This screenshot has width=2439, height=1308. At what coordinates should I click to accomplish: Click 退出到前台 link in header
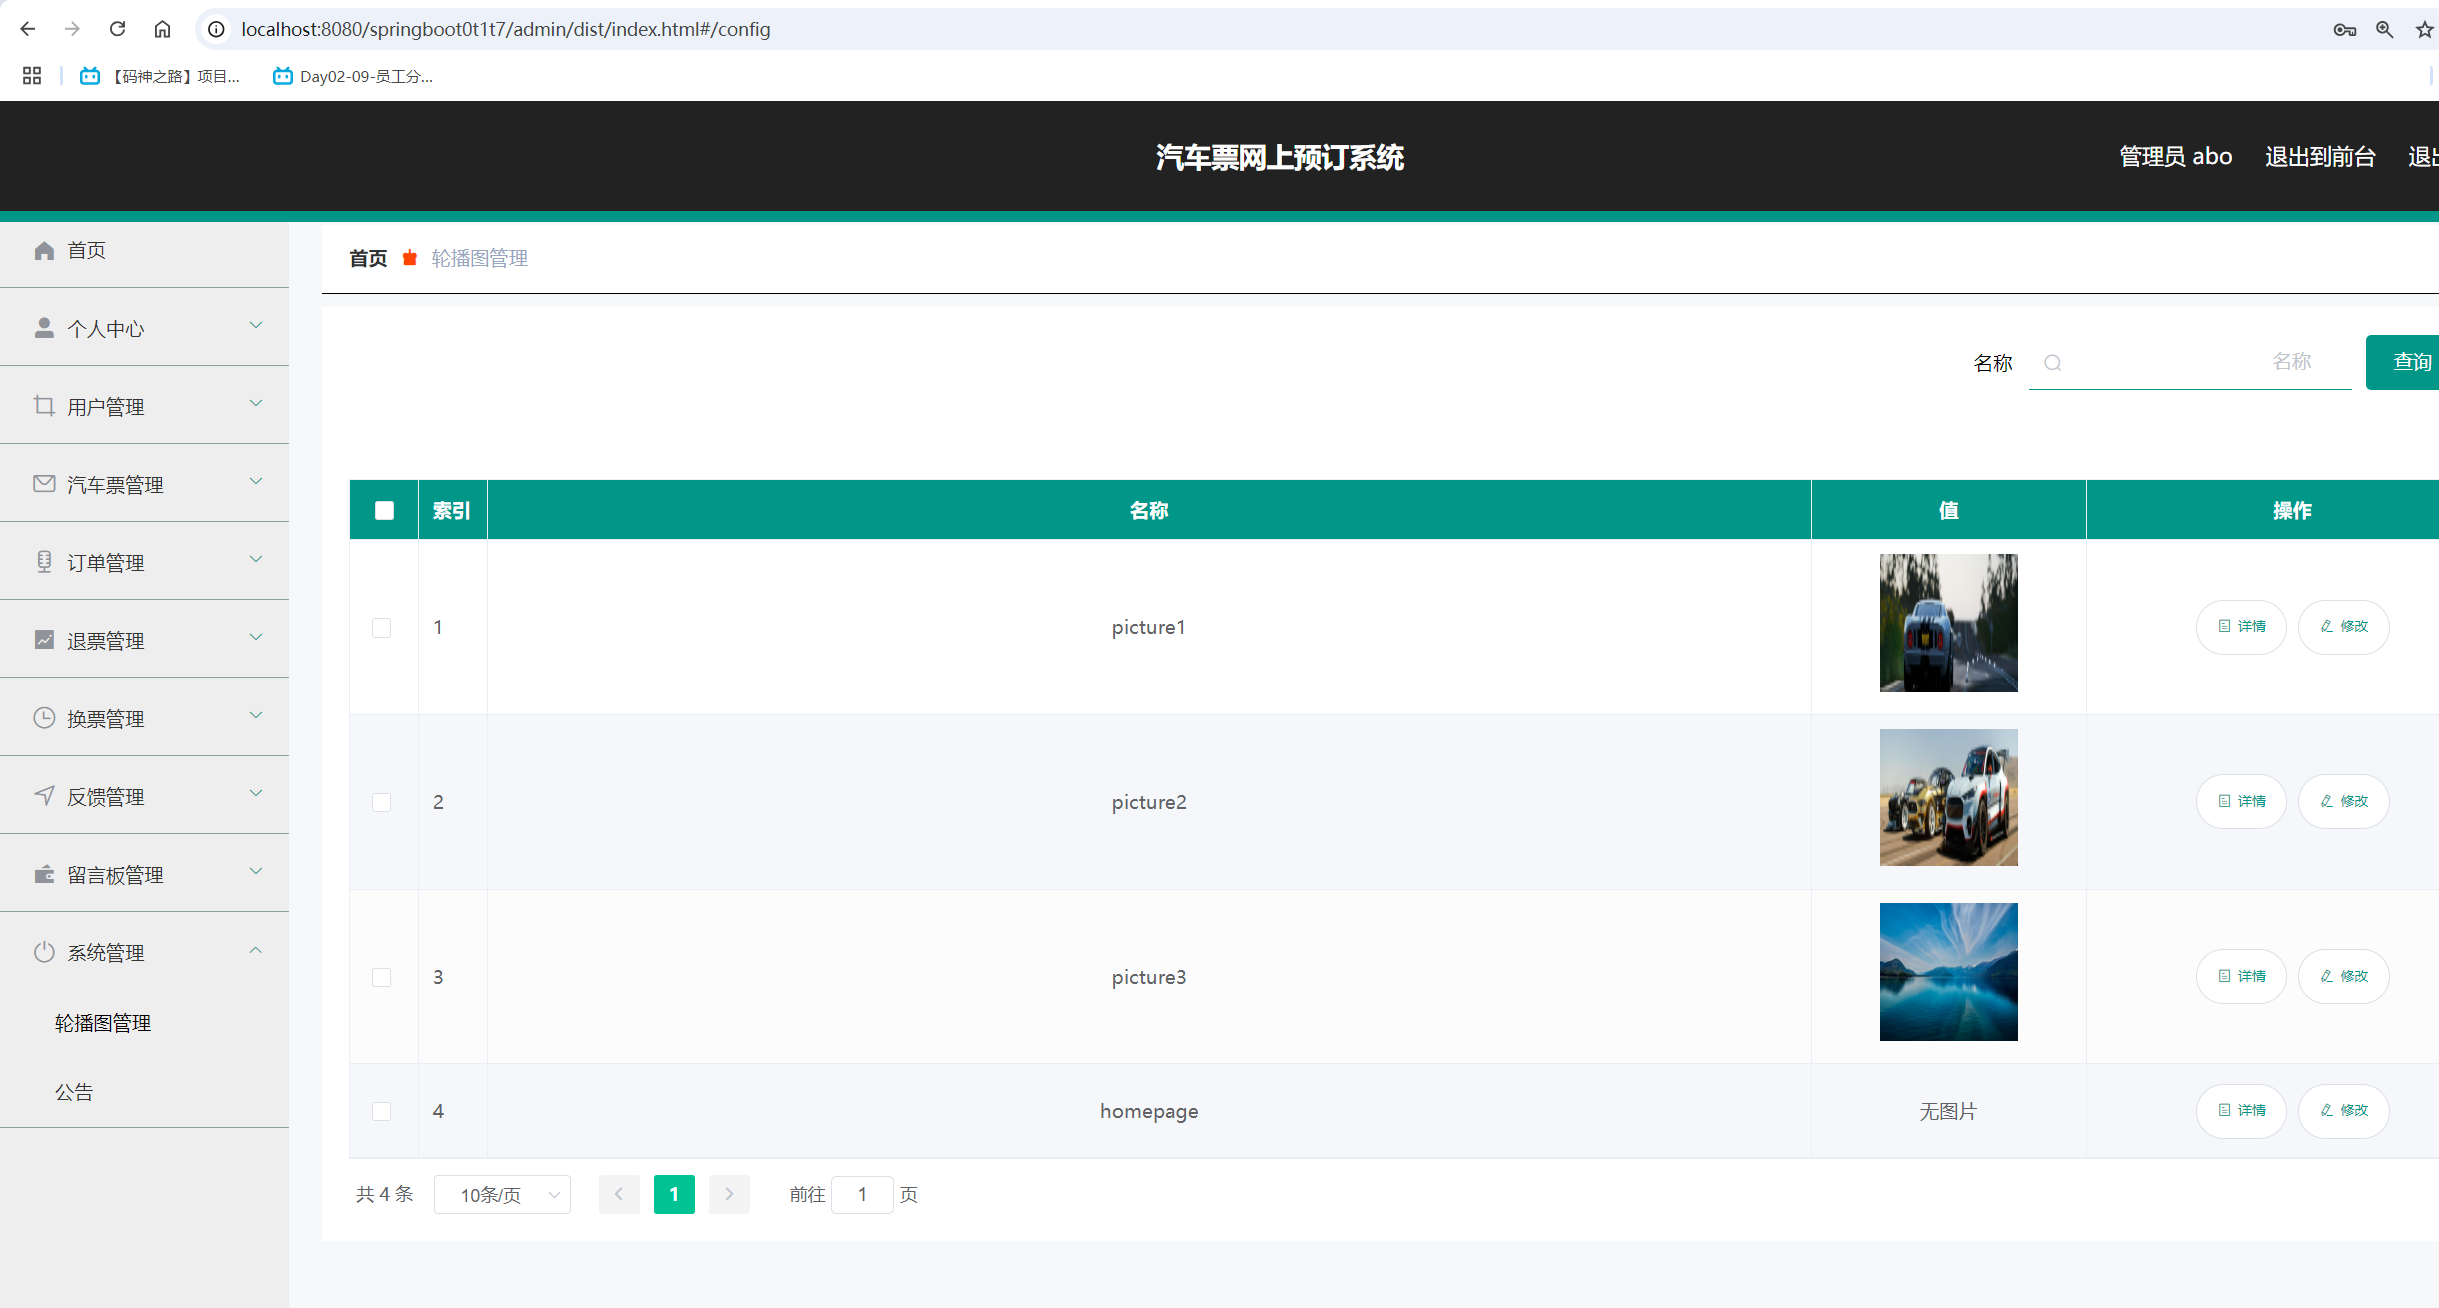coord(2320,157)
